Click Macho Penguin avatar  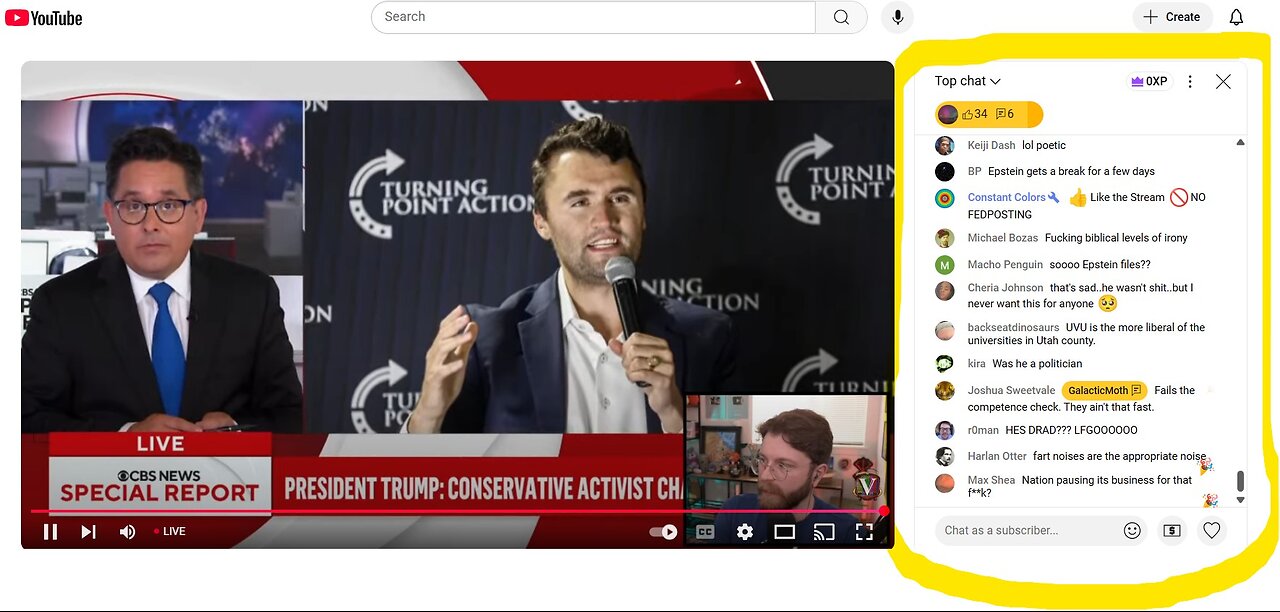pyautogui.click(x=944, y=265)
